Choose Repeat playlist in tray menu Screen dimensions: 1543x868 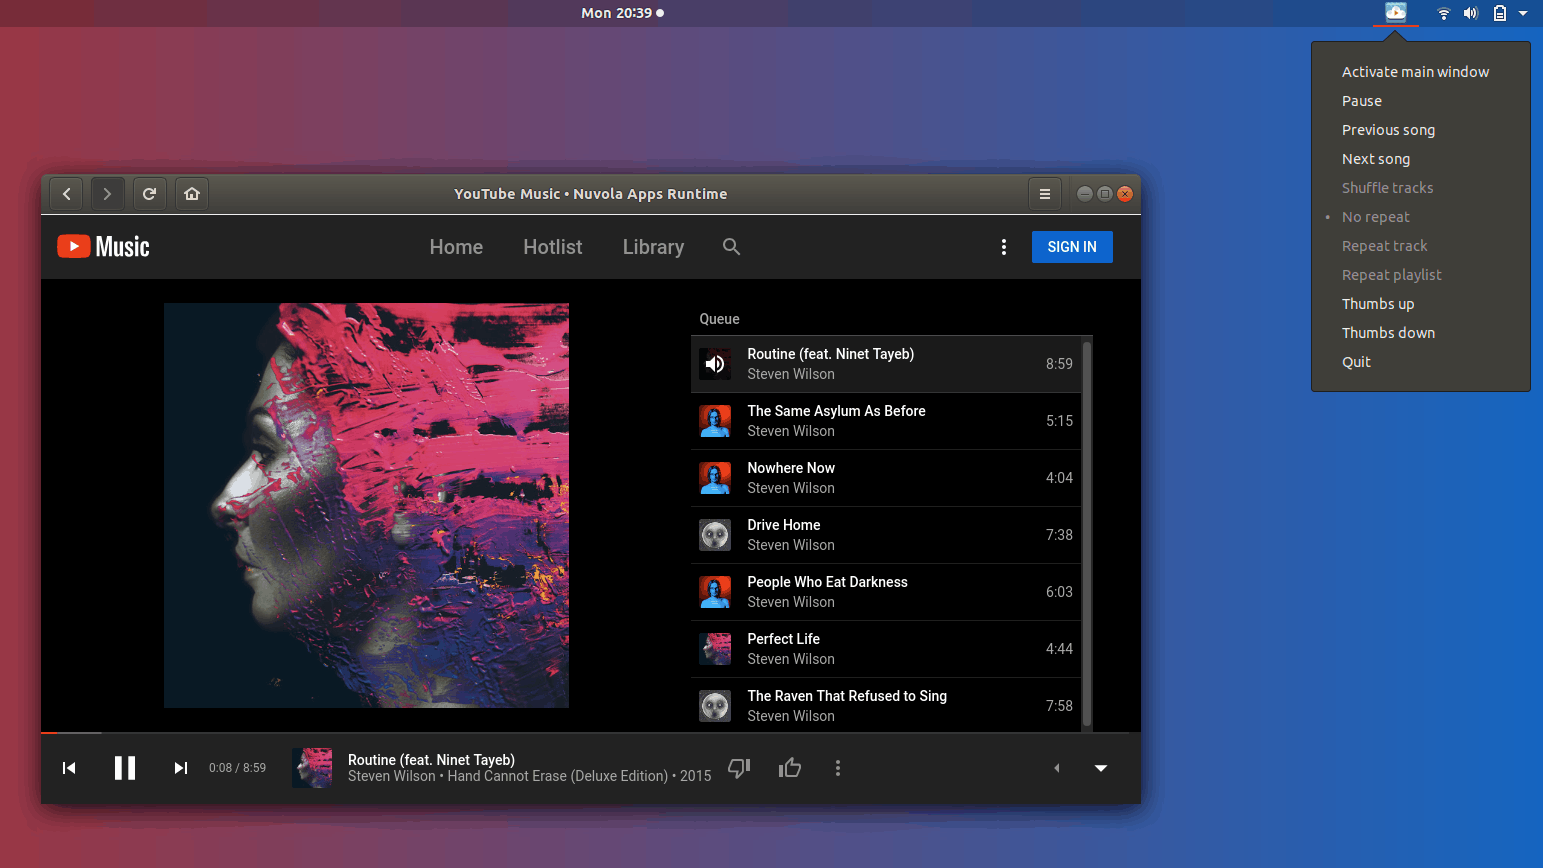(x=1391, y=275)
